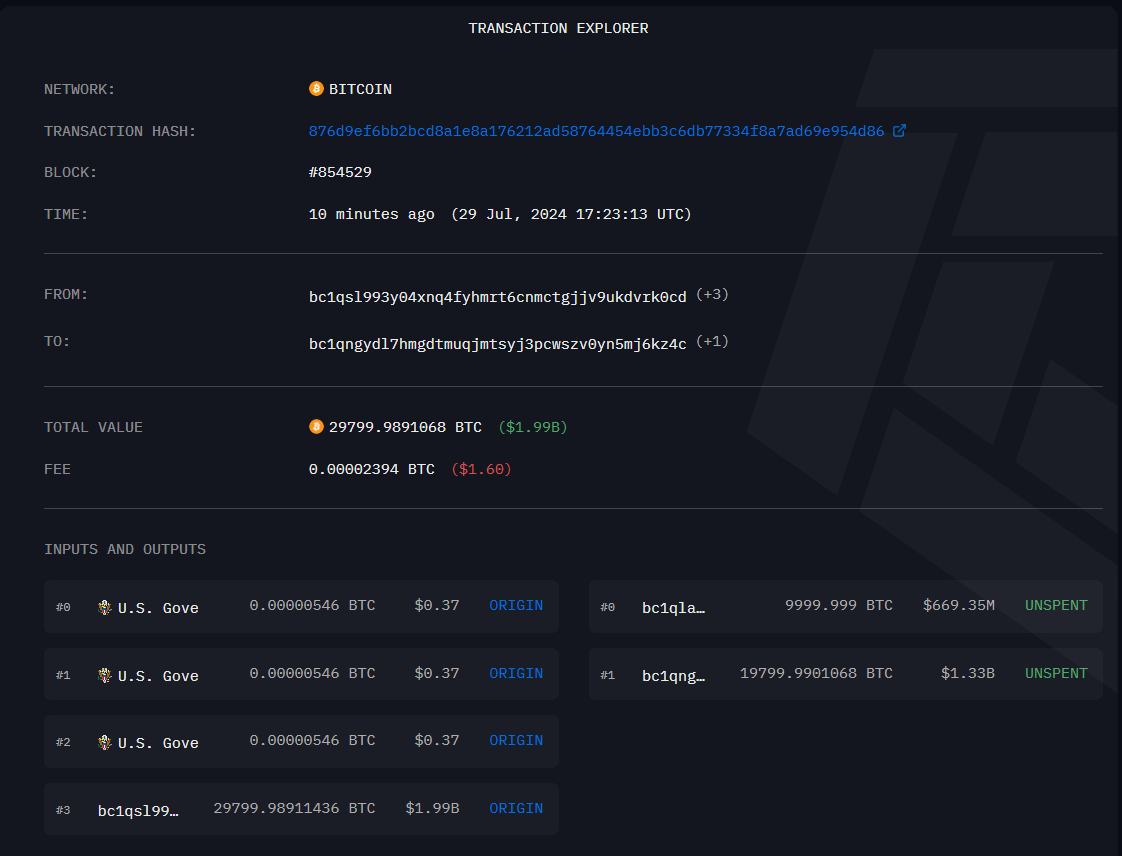Viewport: 1122px width, 856px height.
Task: Click the ($1.60) fee in USD
Action: coord(481,469)
